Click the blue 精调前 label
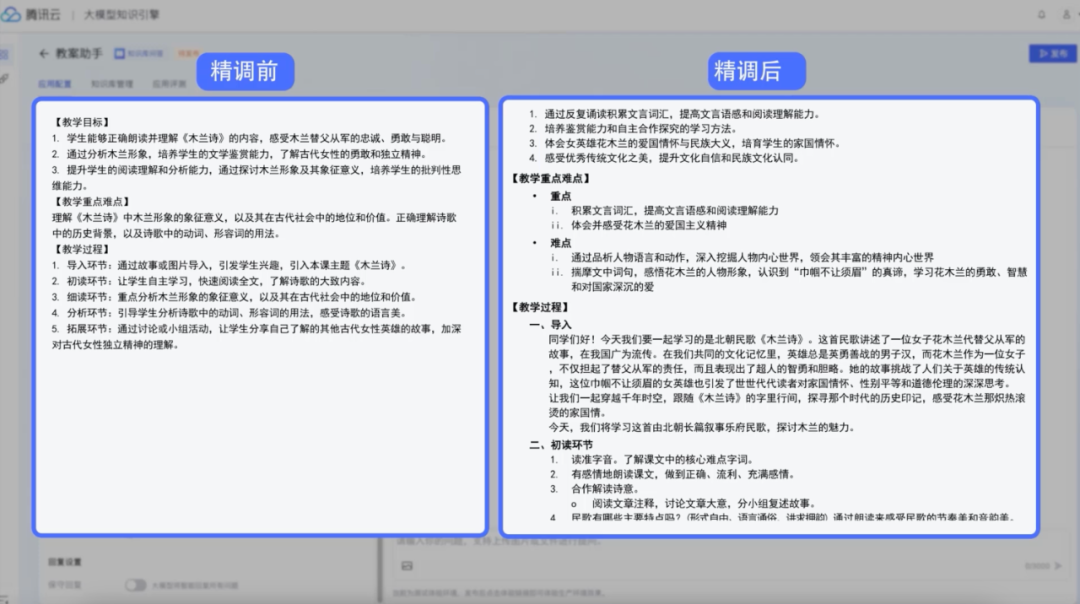Image resolution: width=1080 pixels, height=604 pixels. click(x=244, y=71)
